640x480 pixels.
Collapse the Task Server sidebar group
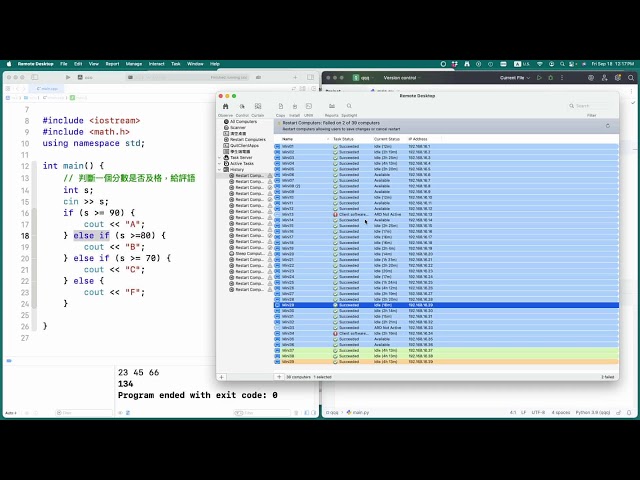point(220,158)
